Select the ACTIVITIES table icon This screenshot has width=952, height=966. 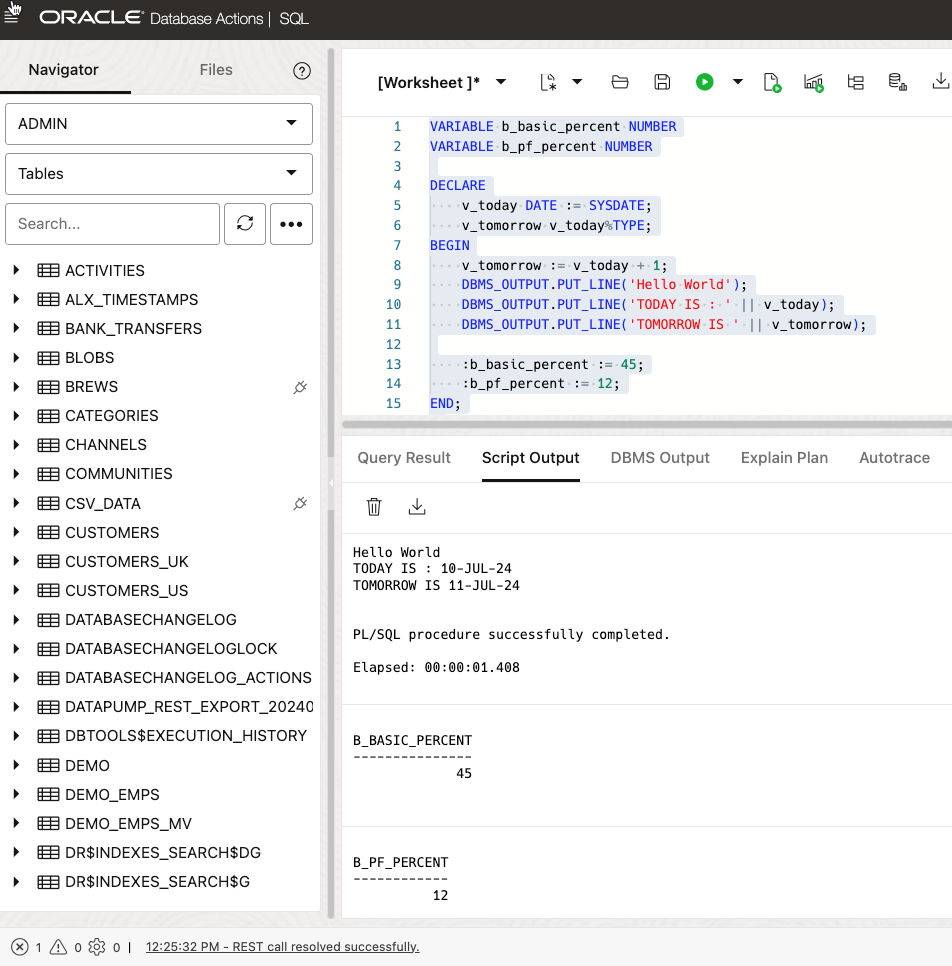point(48,270)
